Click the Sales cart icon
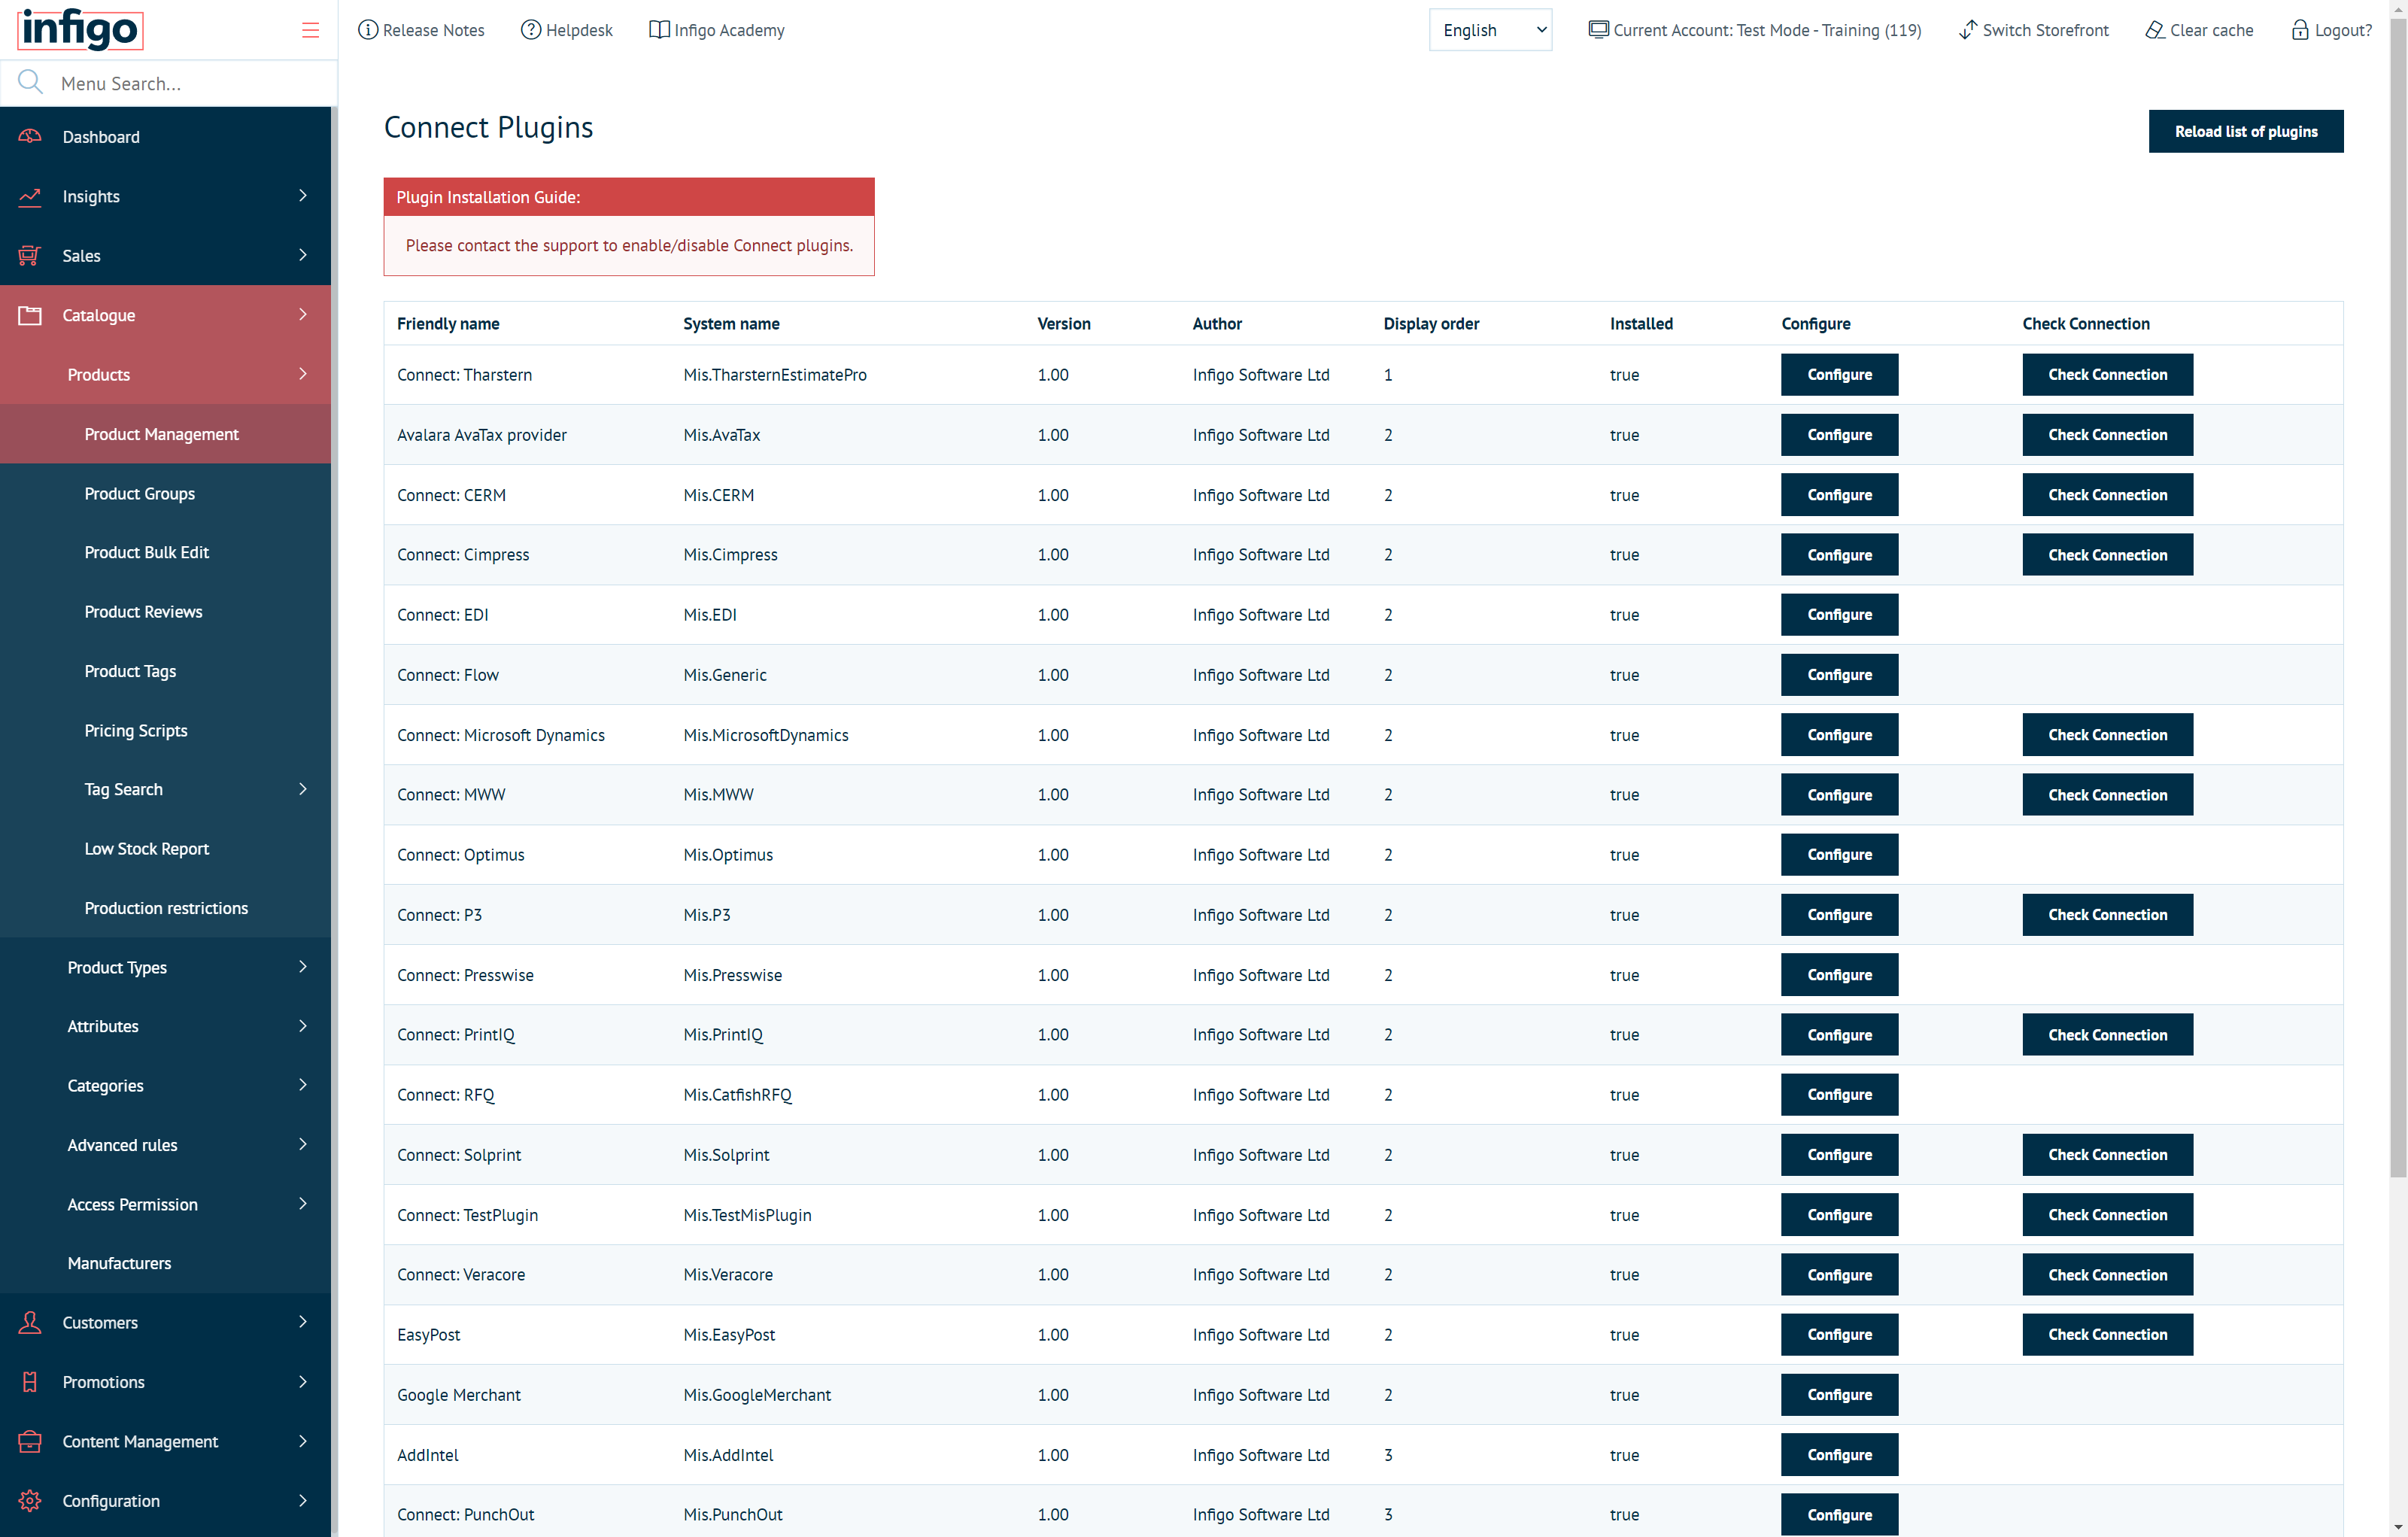Viewport: 2408px width, 1537px height. point(30,255)
